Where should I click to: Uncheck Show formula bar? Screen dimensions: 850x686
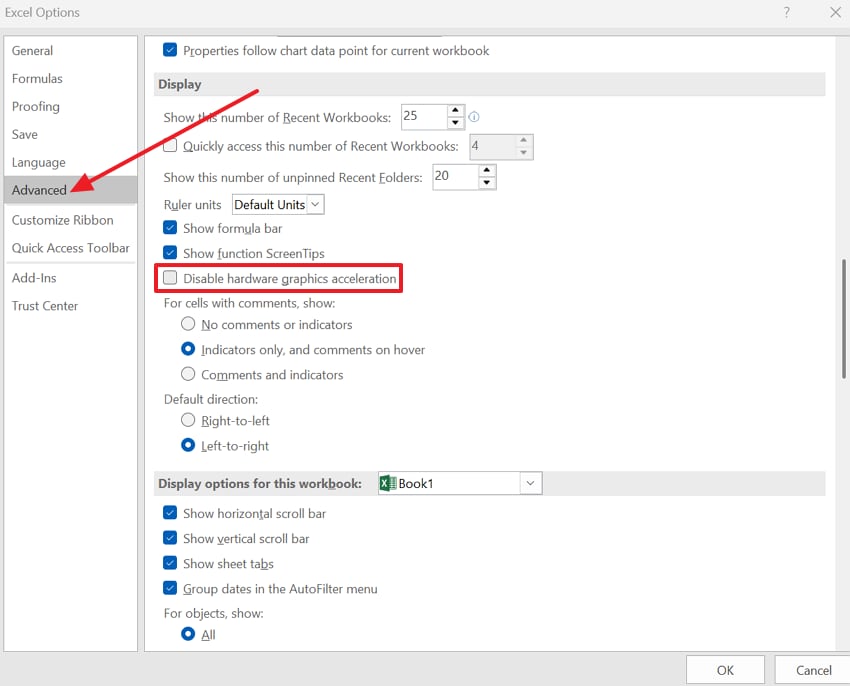(170, 227)
